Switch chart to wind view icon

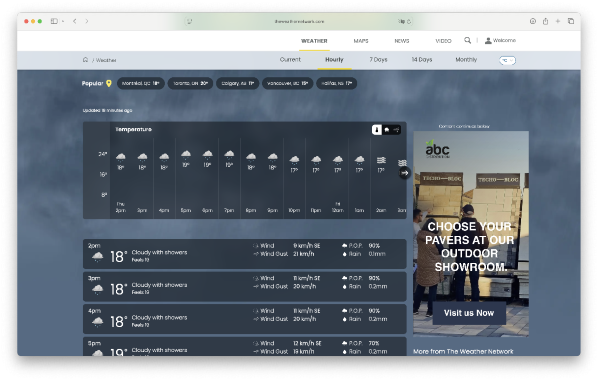(x=396, y=130)
